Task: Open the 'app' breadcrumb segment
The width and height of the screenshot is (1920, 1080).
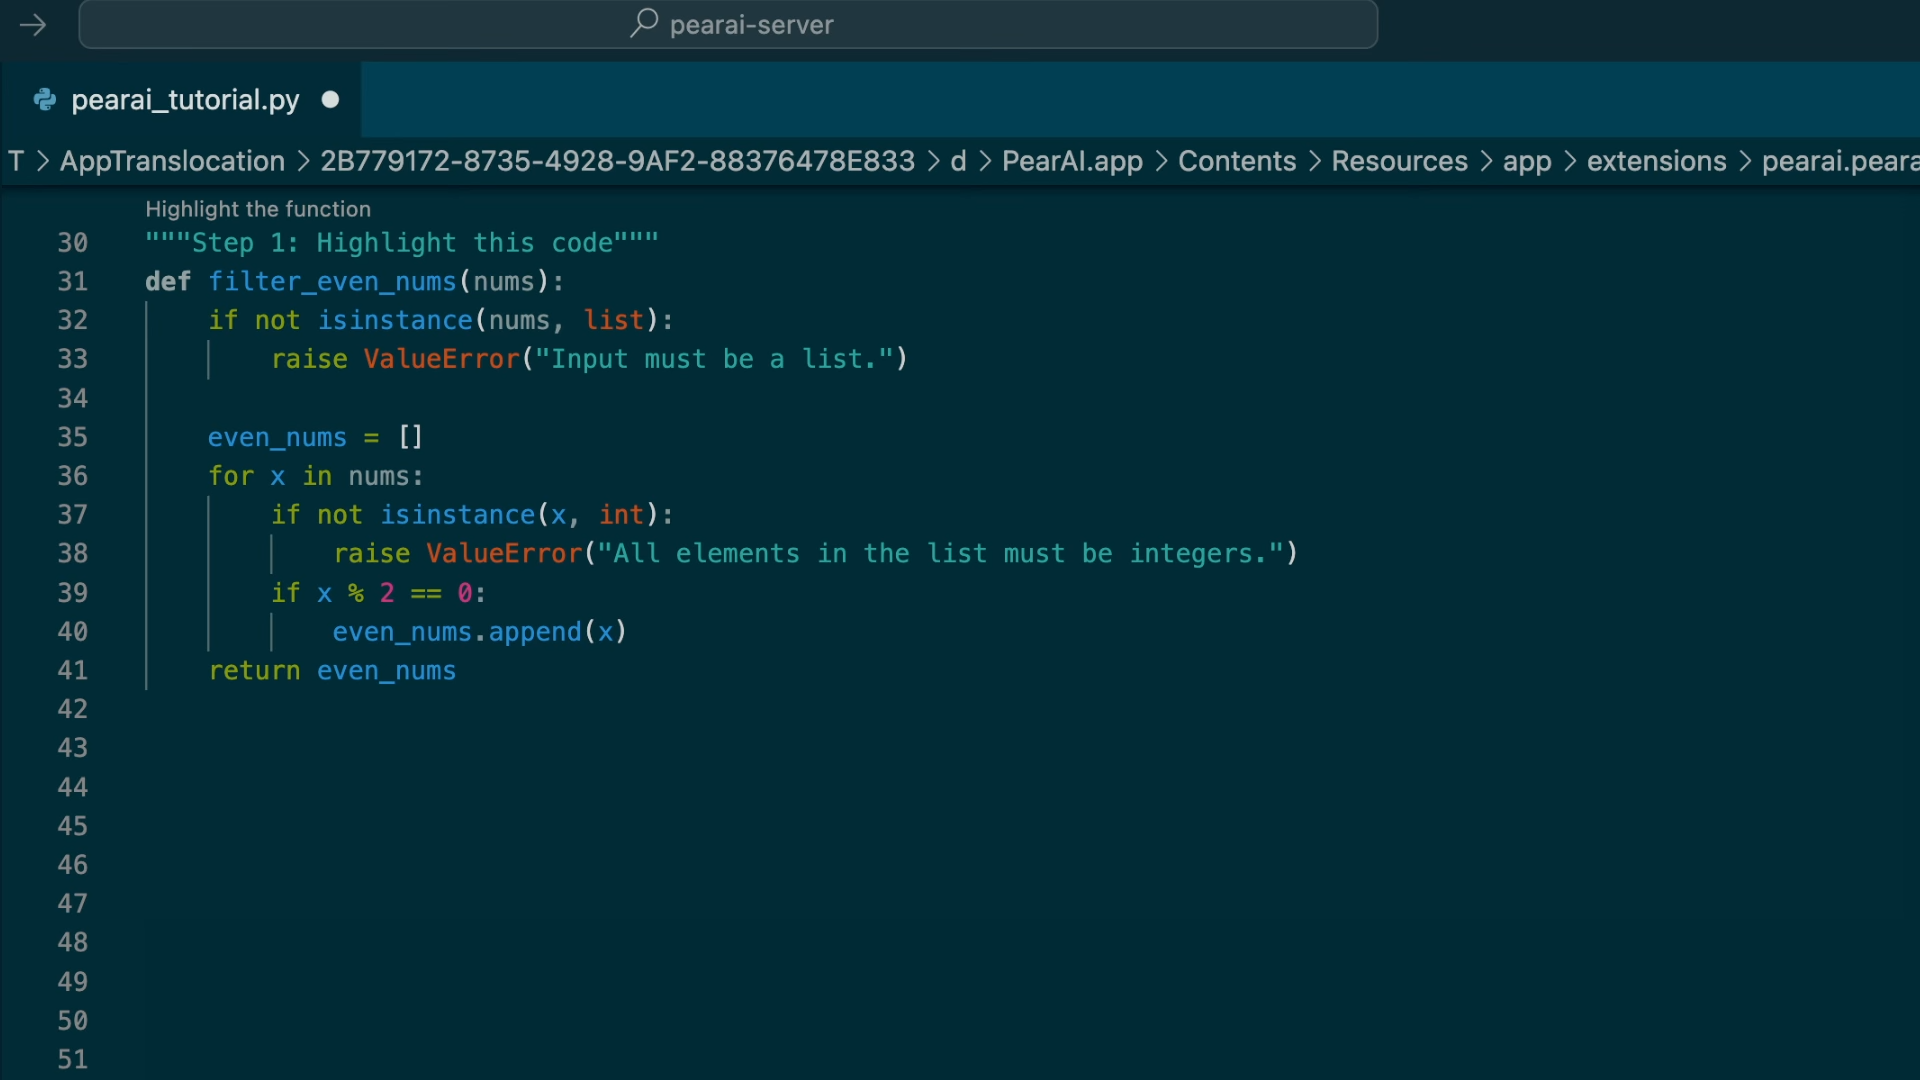Action: tap(1527, 161)
